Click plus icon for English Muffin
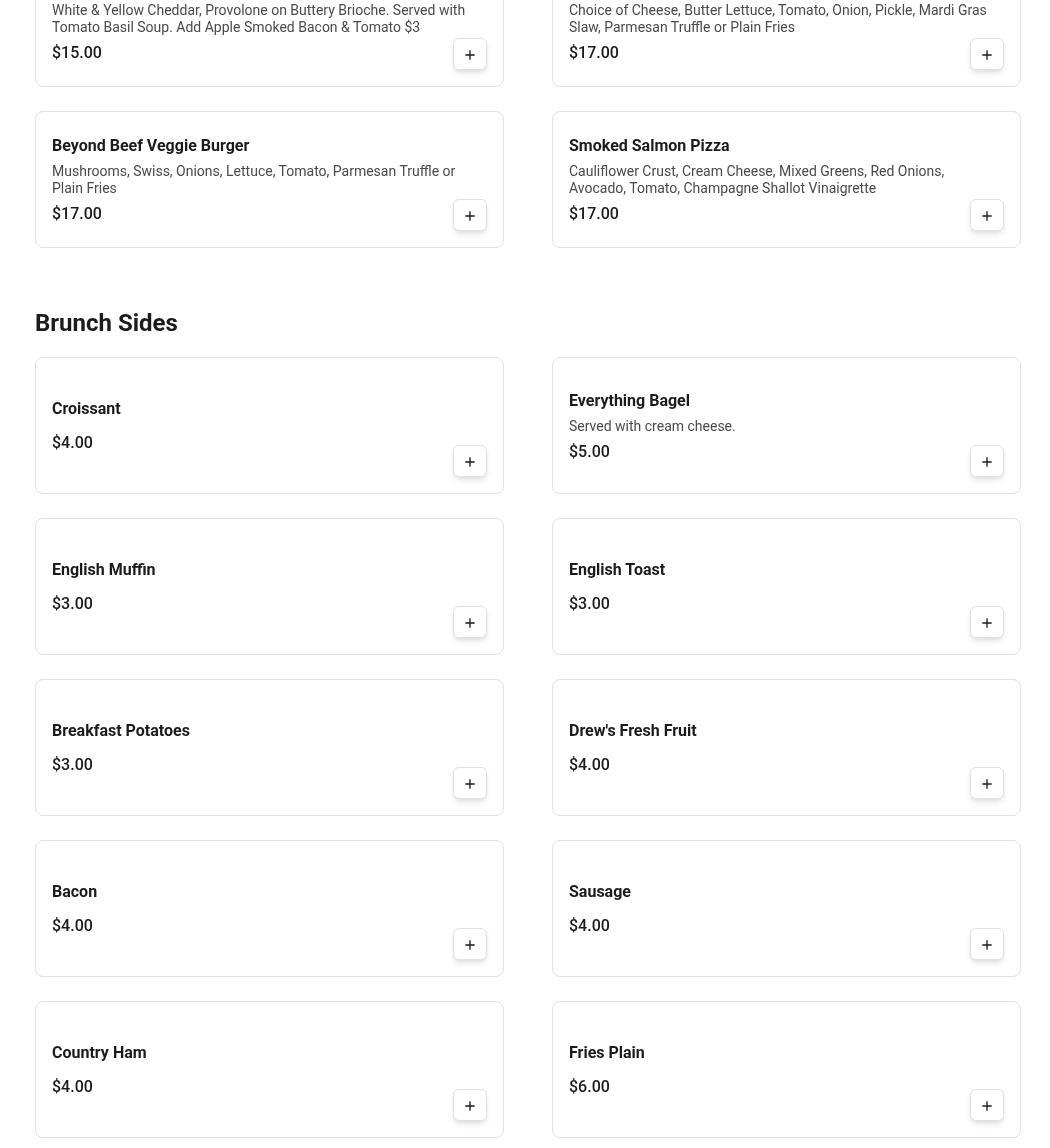This screenshot has width=1050, height=1148. pos(470,623)
